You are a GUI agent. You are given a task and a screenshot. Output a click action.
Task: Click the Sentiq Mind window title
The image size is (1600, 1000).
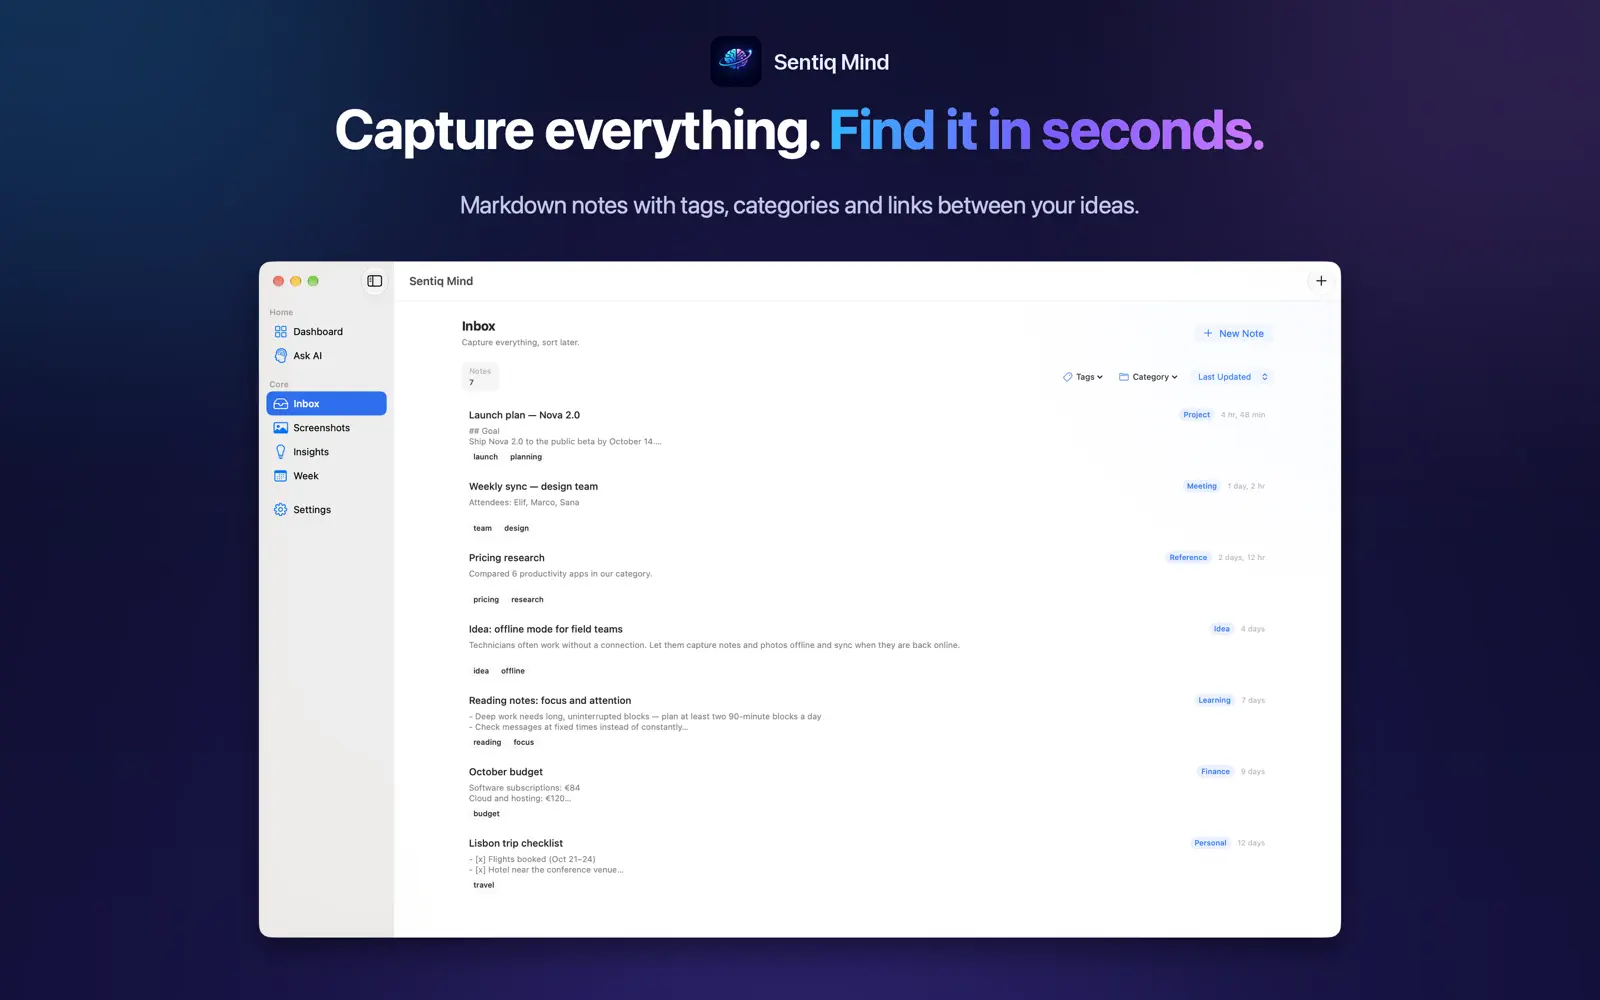click(441, 281)
